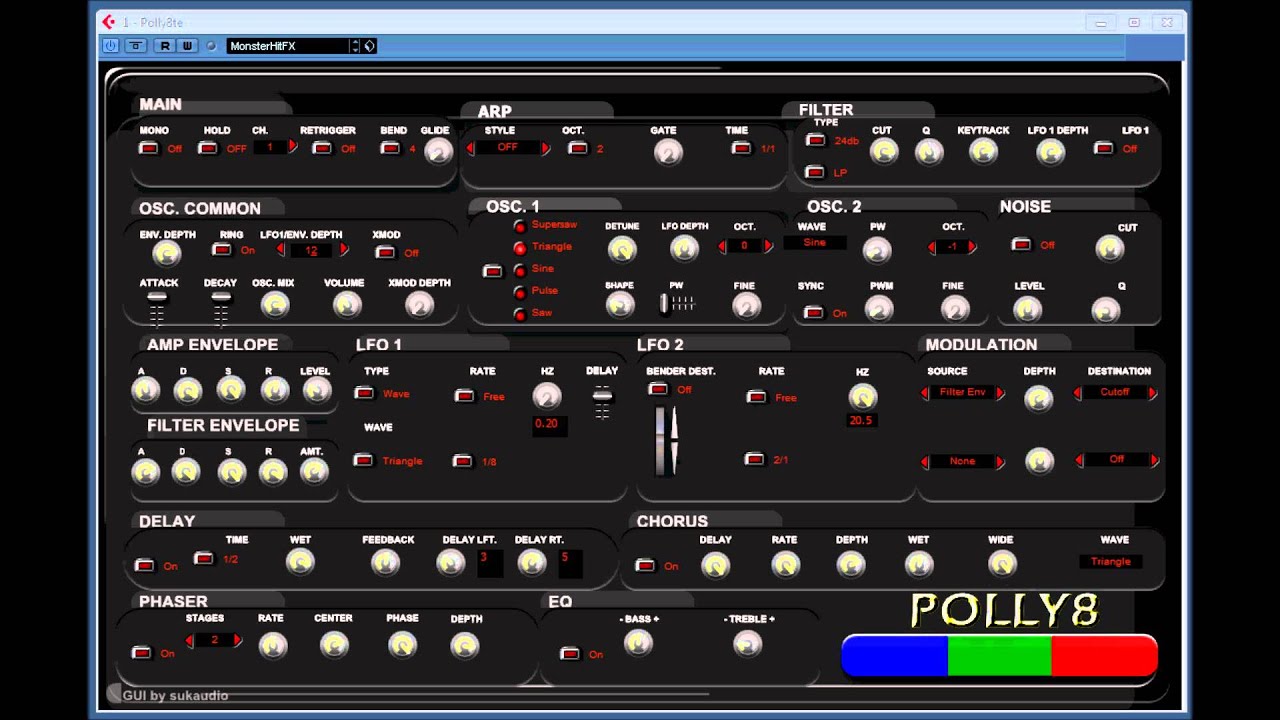
Task: Click the OSC. MIX knob
Action: [275, 305]
